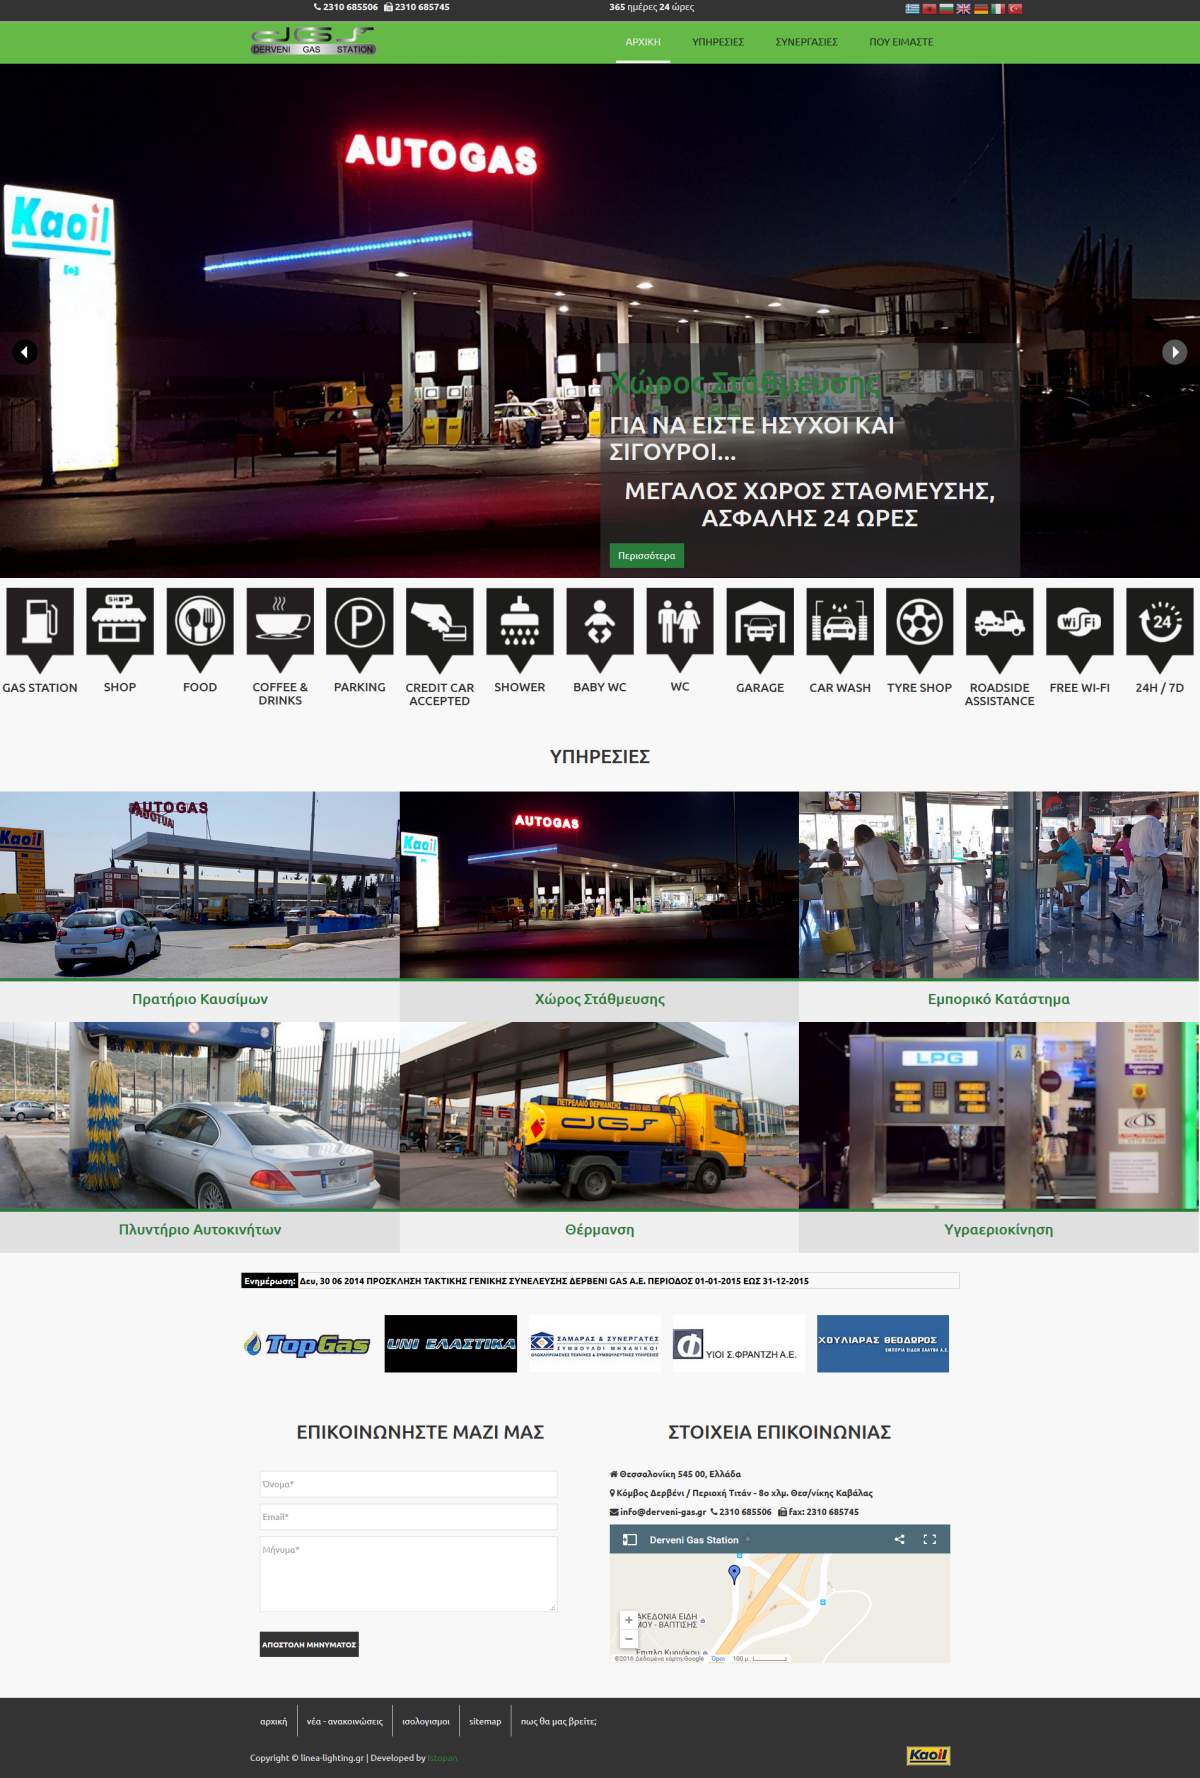Open the Χώρος Στάθμευσης service photo

tap(600, 885)
